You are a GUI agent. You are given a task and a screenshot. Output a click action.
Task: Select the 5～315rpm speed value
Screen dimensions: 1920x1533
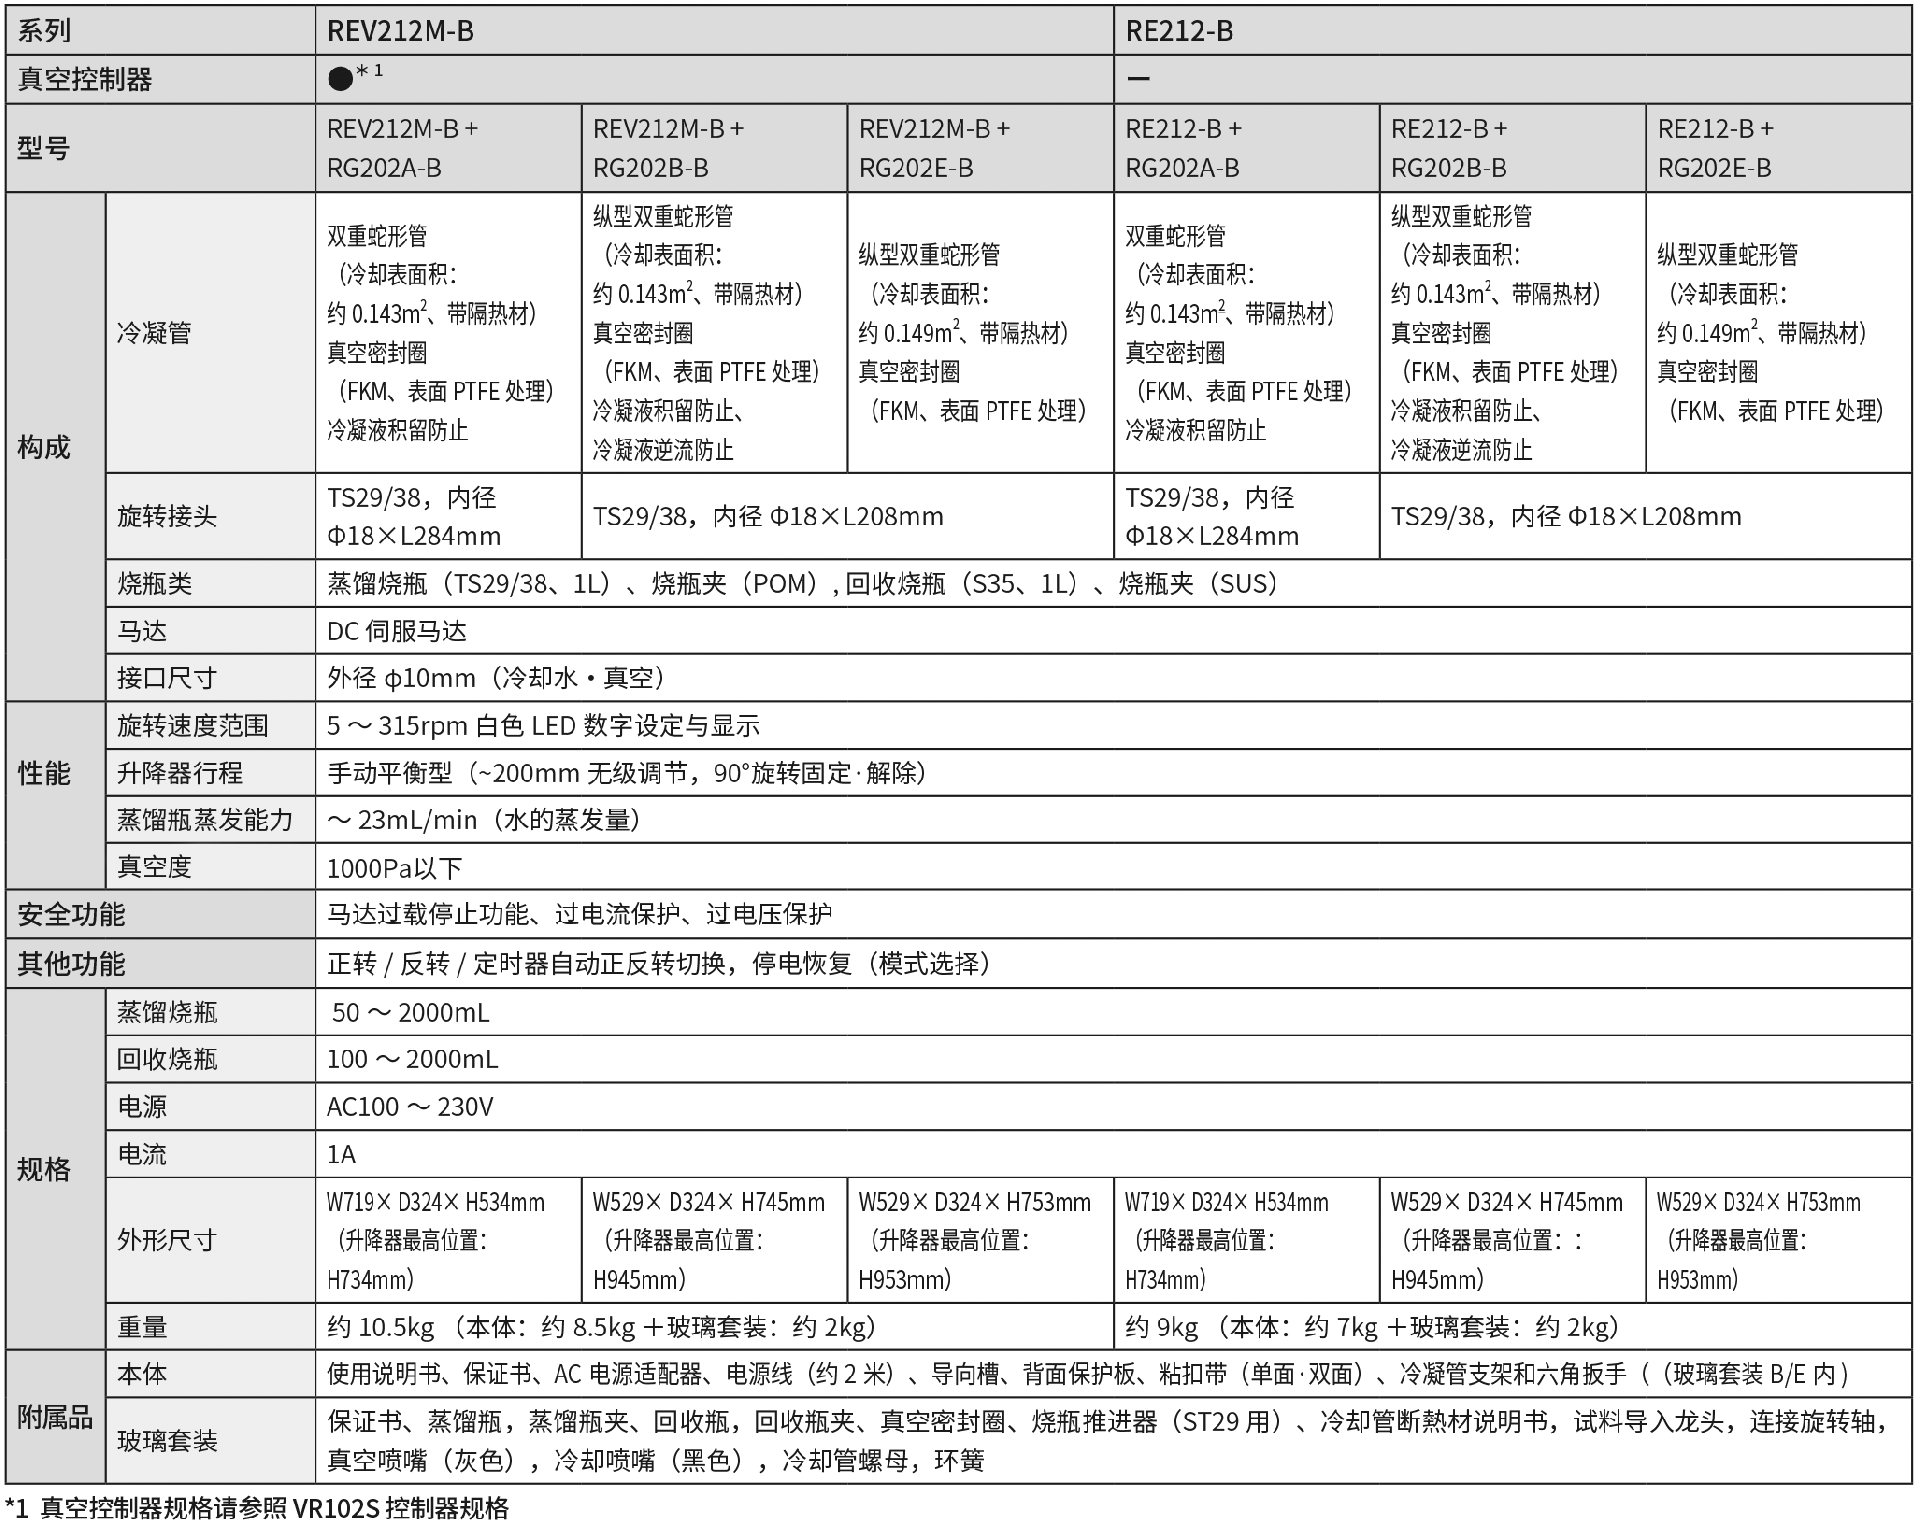544,726
